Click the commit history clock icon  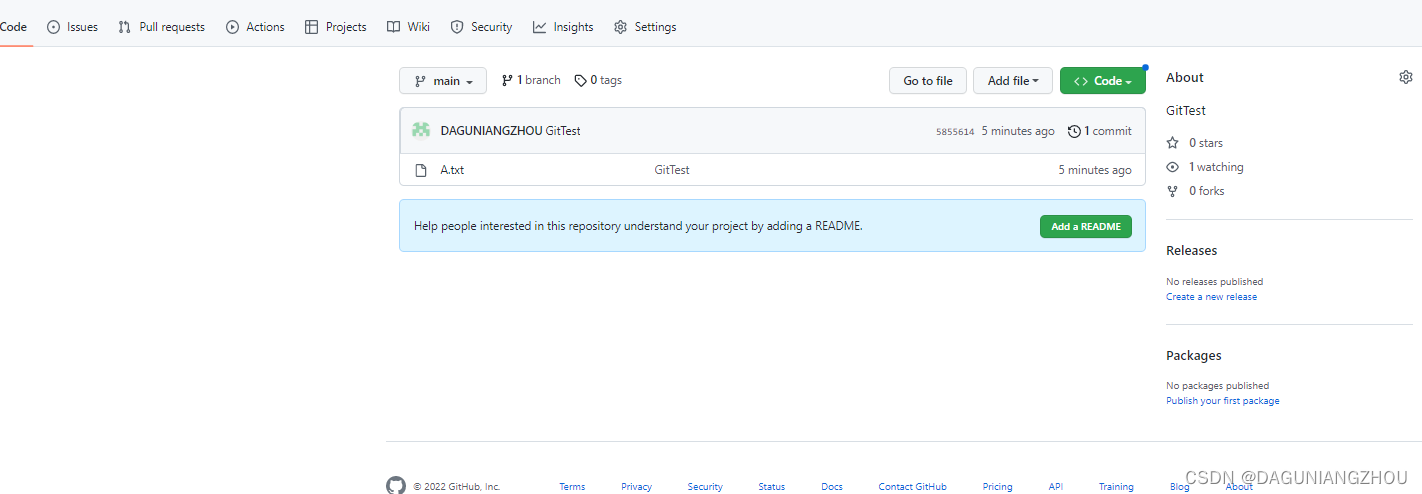(1075, 131)
